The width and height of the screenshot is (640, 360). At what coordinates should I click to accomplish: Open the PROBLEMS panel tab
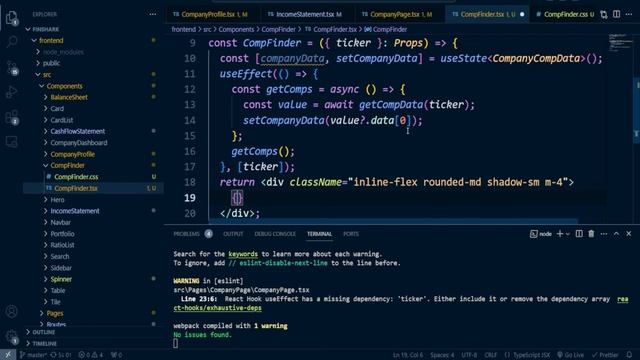187,234
